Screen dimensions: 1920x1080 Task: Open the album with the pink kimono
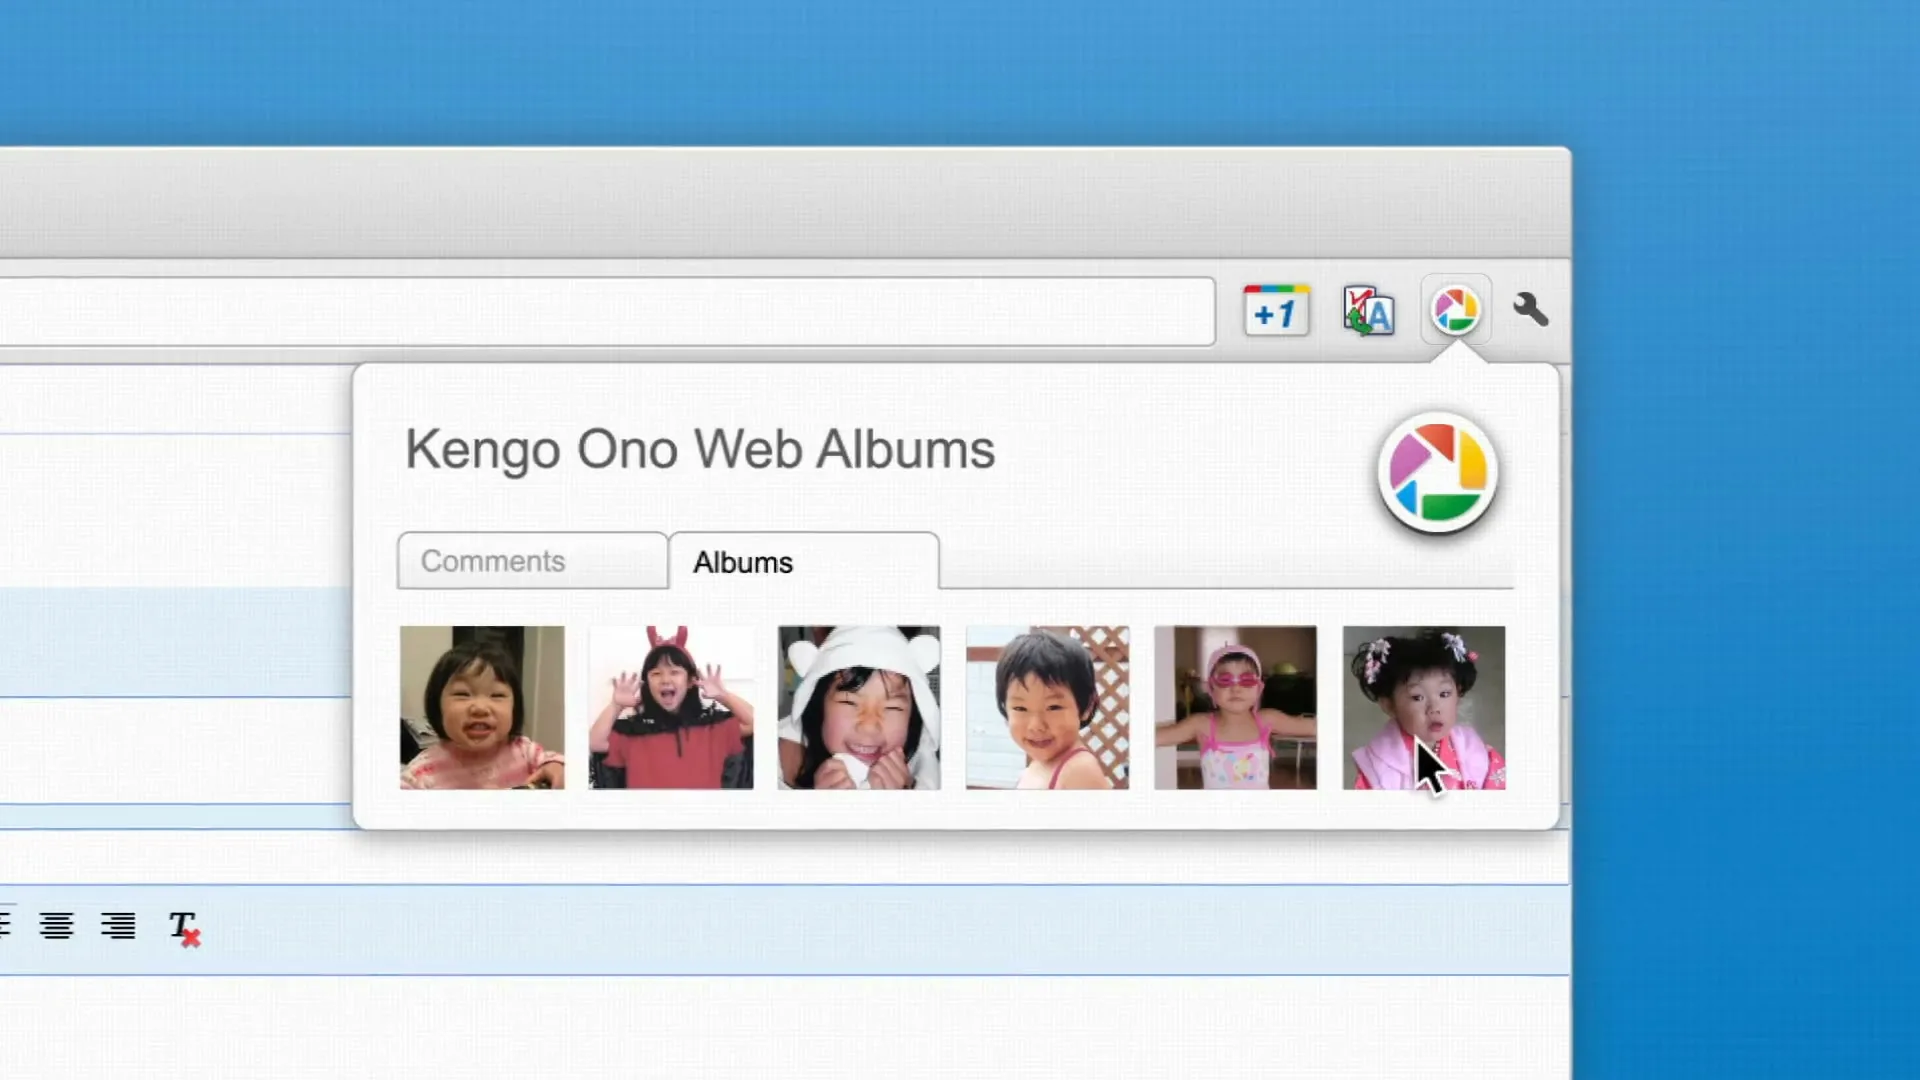1423,708
